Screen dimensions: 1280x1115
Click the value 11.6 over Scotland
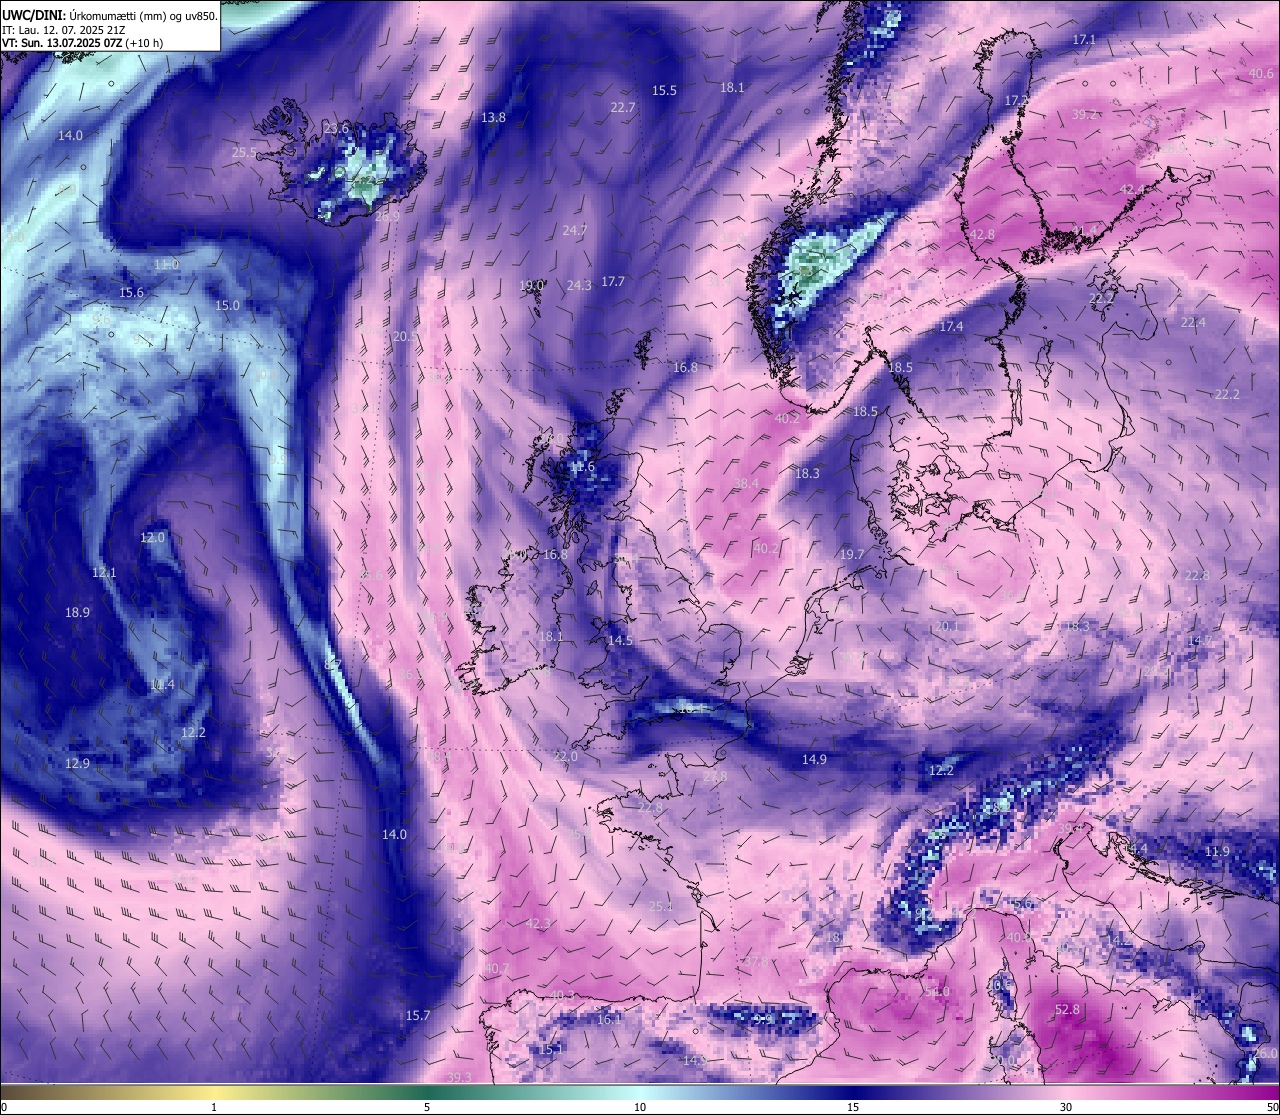click(x=582, y=467)
